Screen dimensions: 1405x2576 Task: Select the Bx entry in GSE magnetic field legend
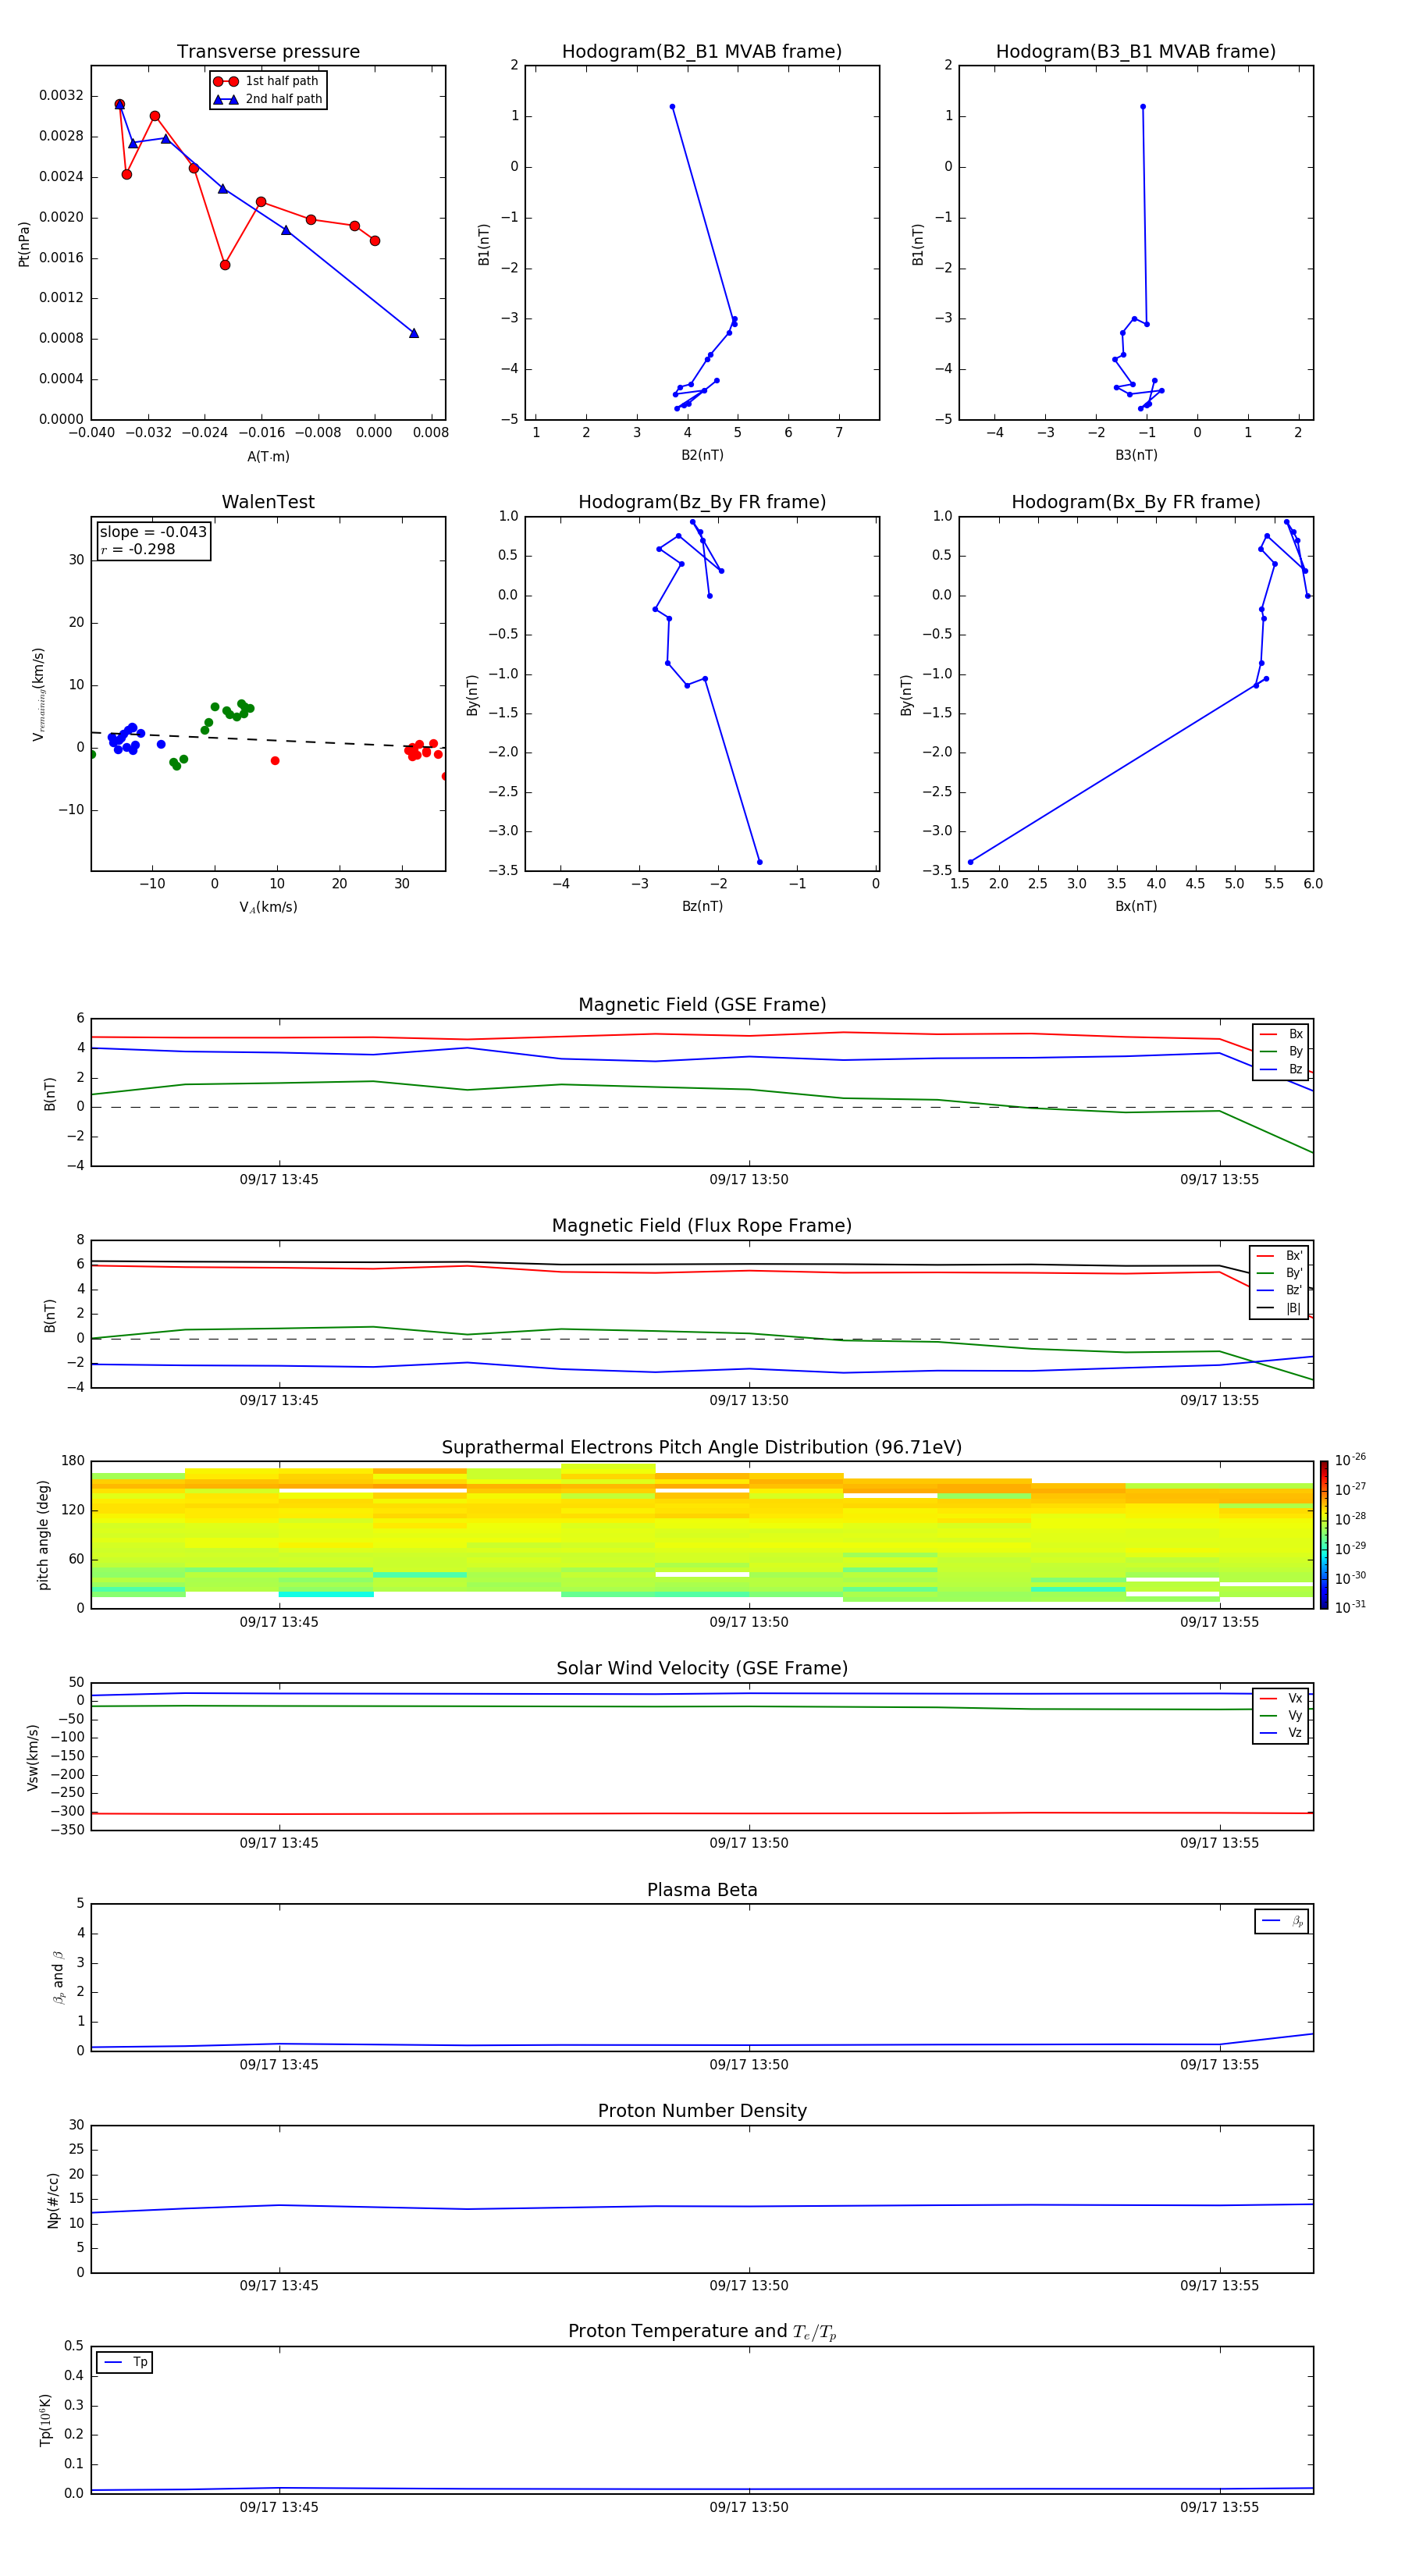coord(1294,1034)
